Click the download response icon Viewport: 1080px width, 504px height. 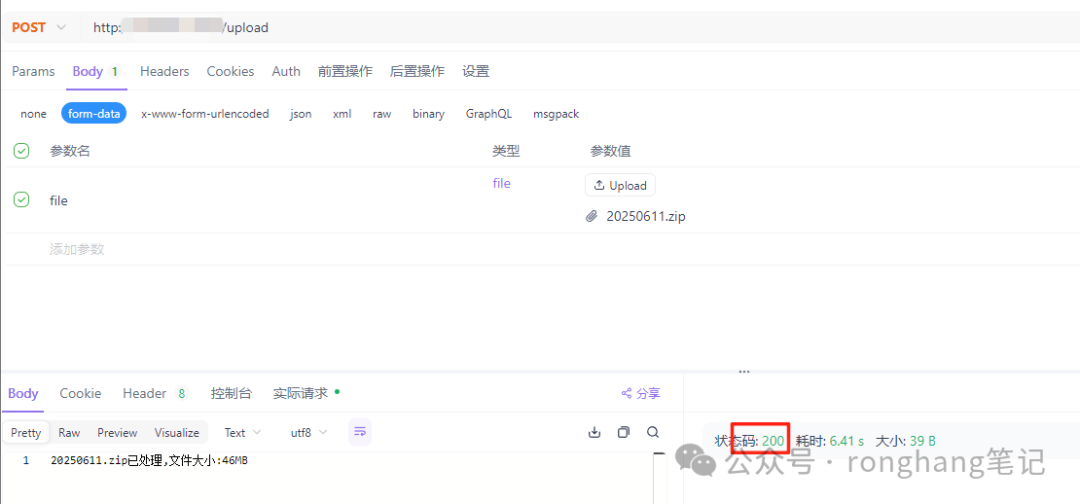[x=594, y=432]
